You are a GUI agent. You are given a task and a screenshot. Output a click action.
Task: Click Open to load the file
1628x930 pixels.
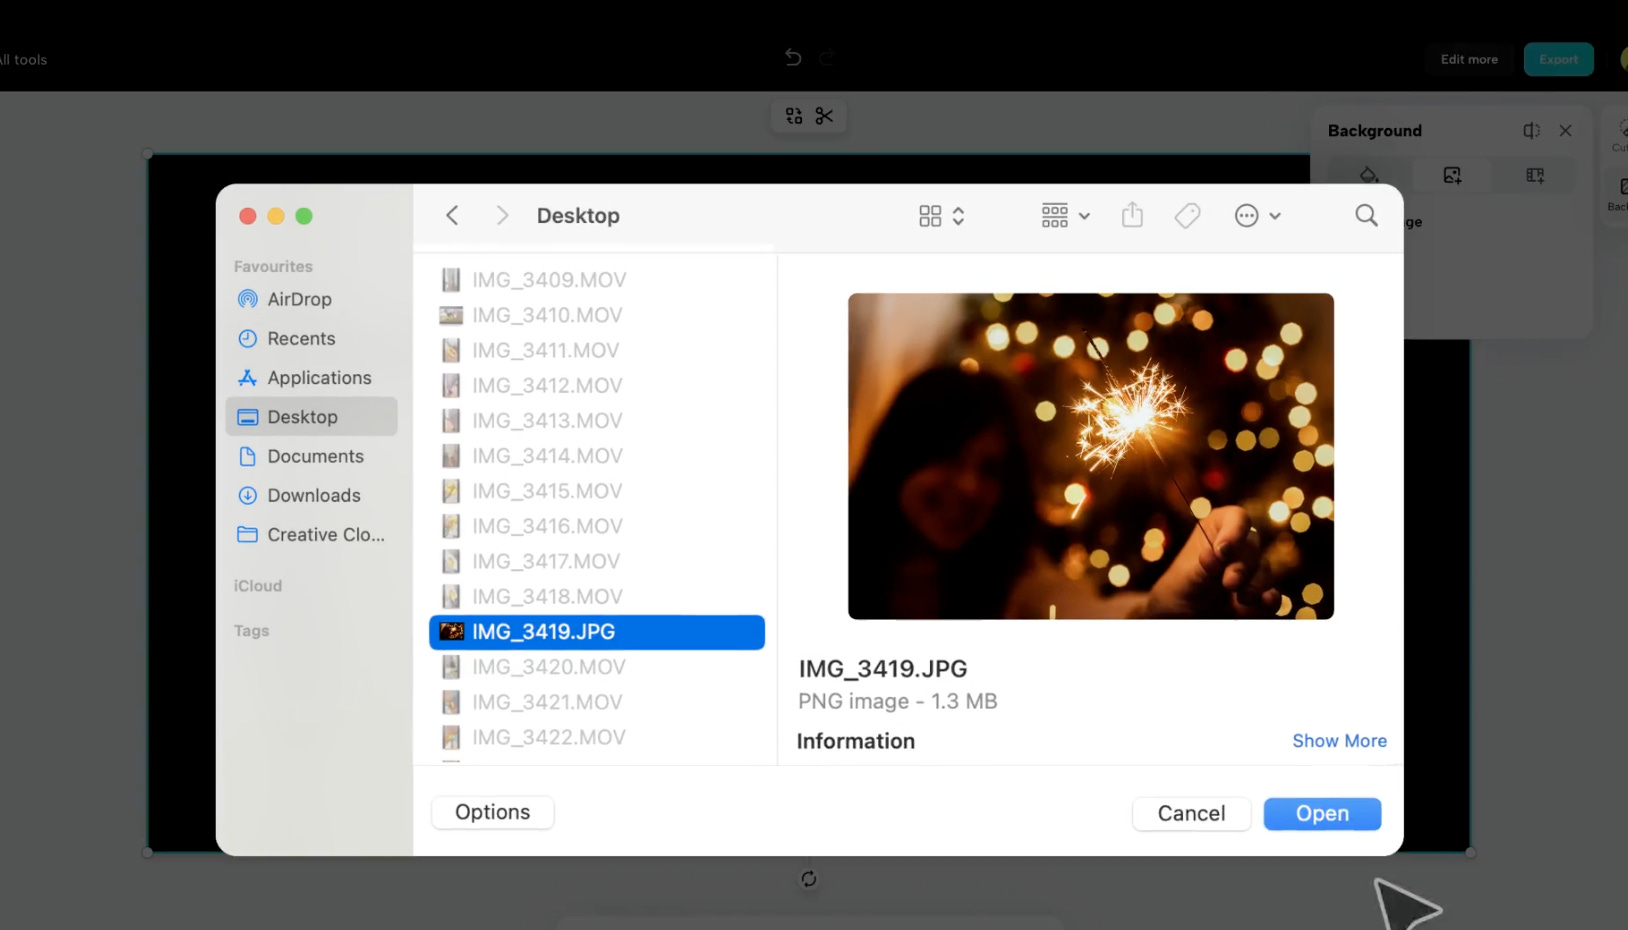[x=1322, y=814]
